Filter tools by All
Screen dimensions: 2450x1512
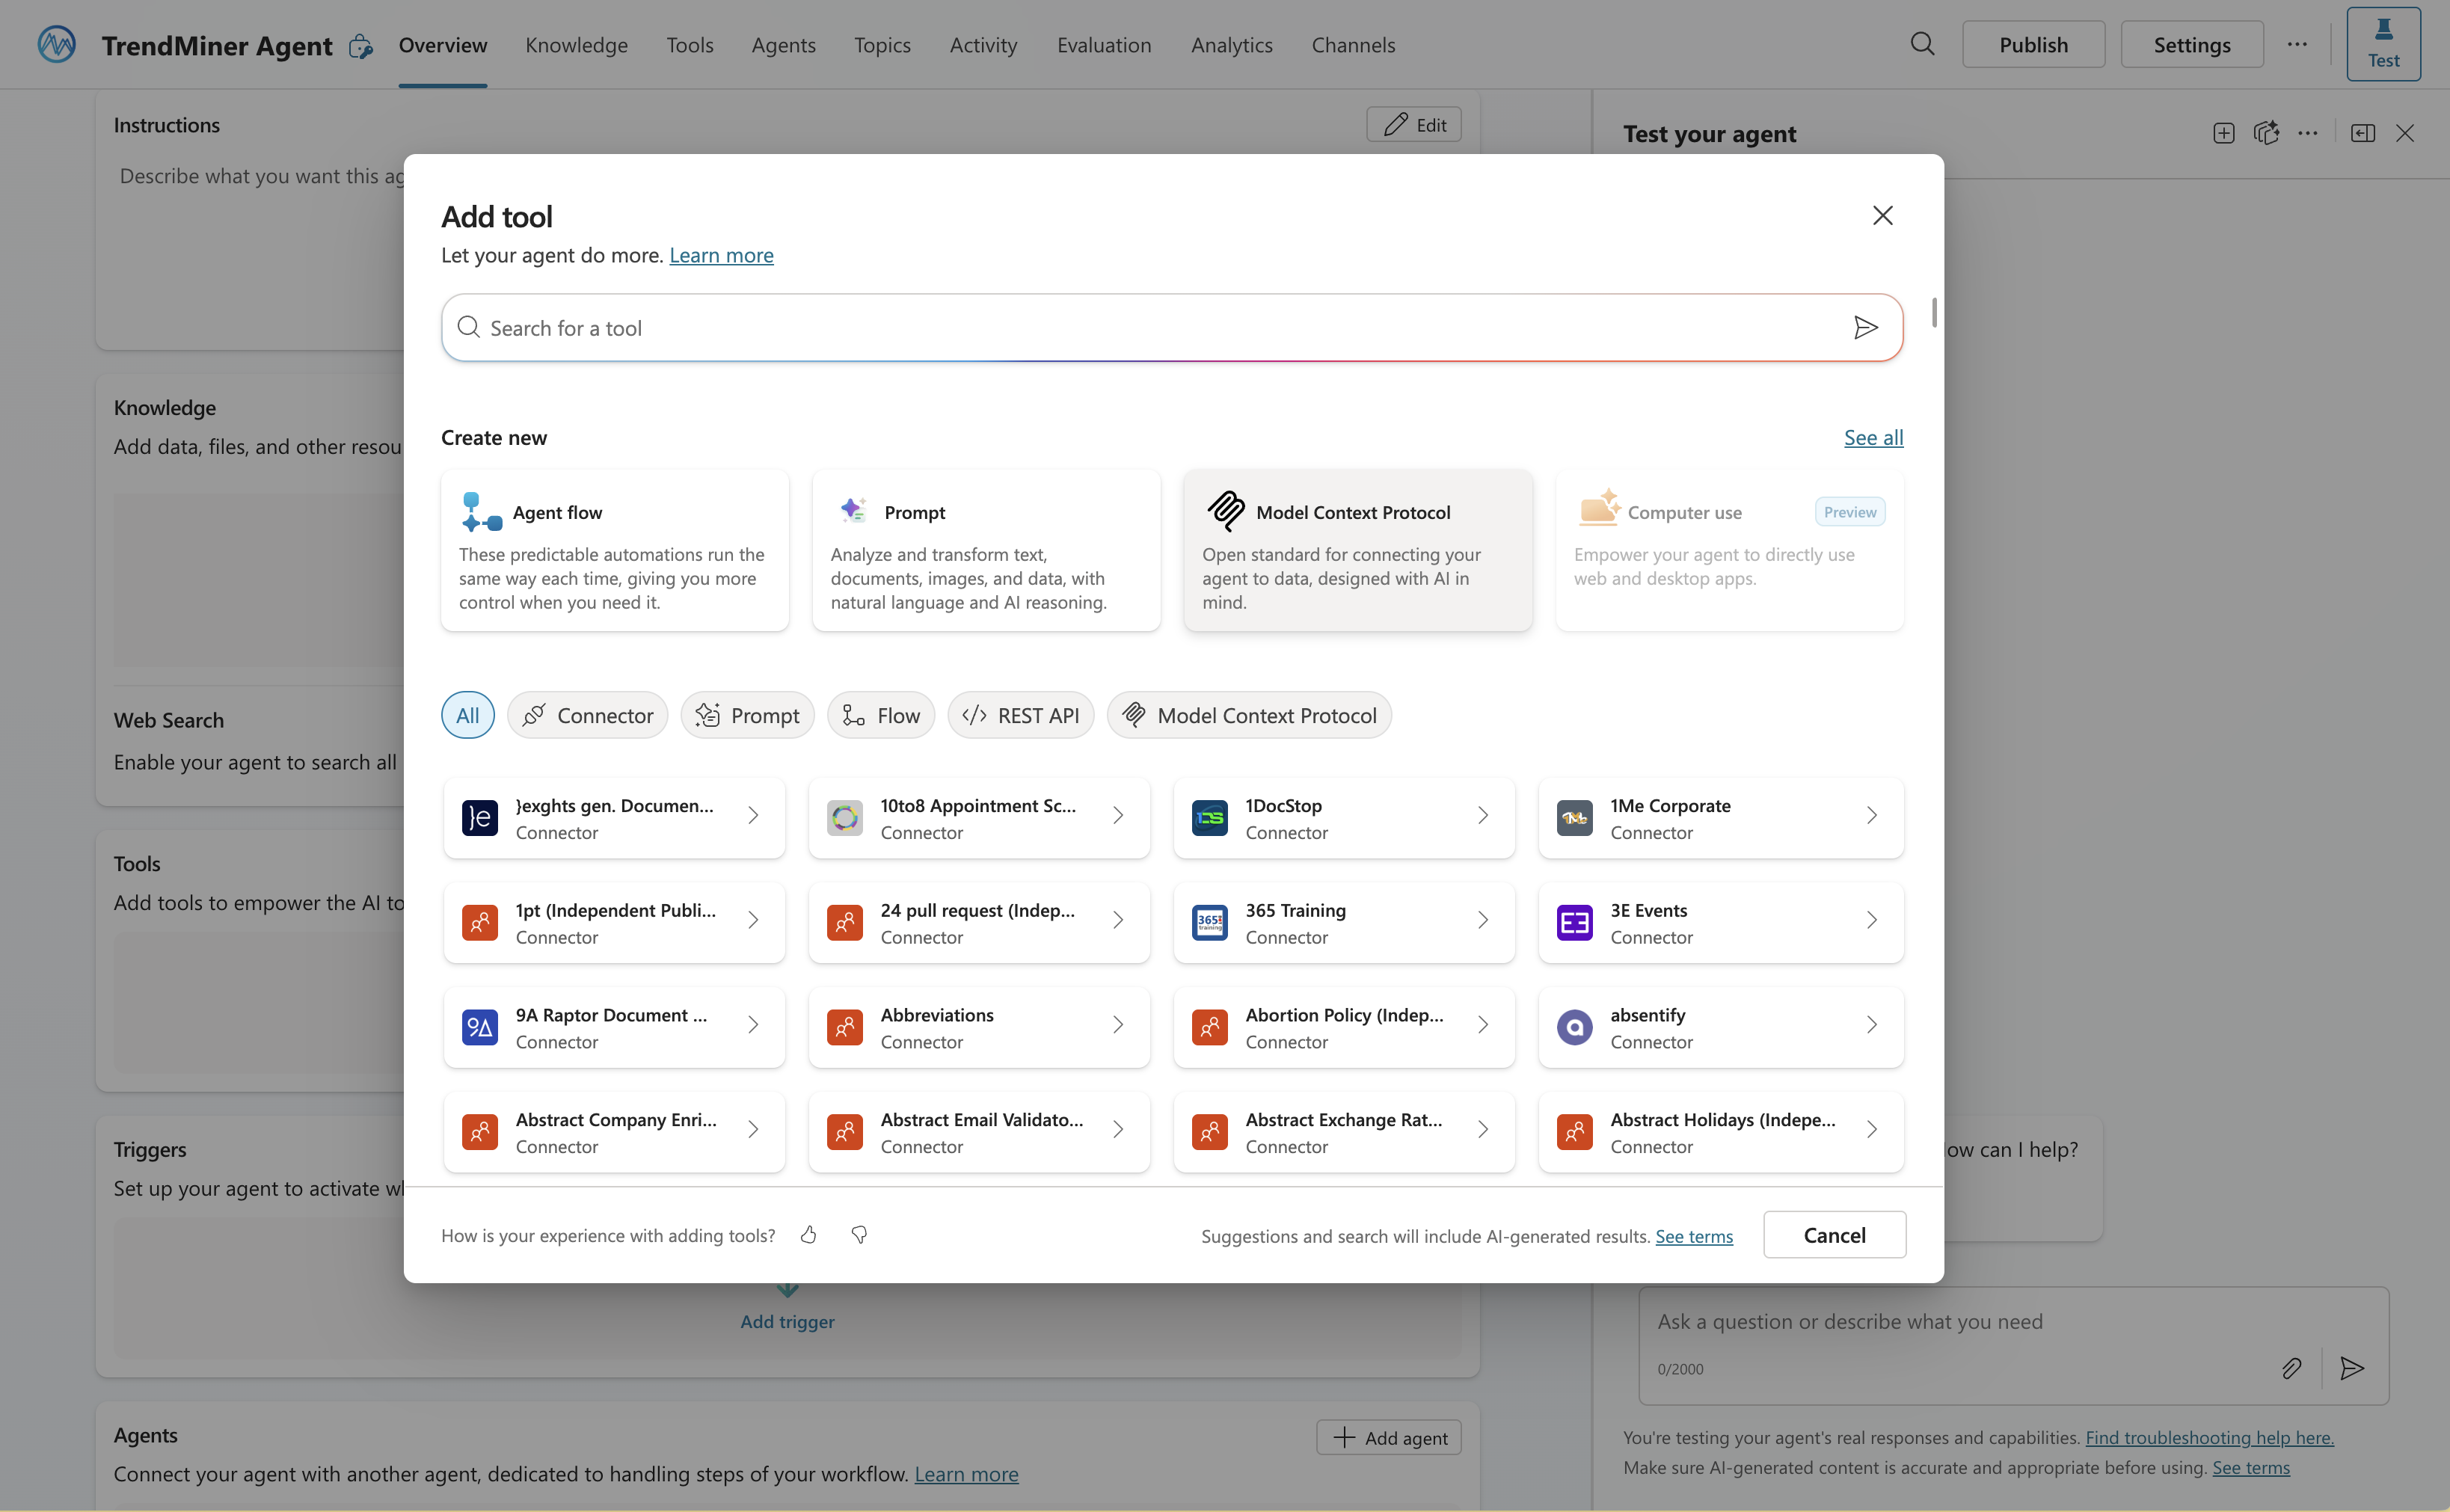[x=468, y=715]
